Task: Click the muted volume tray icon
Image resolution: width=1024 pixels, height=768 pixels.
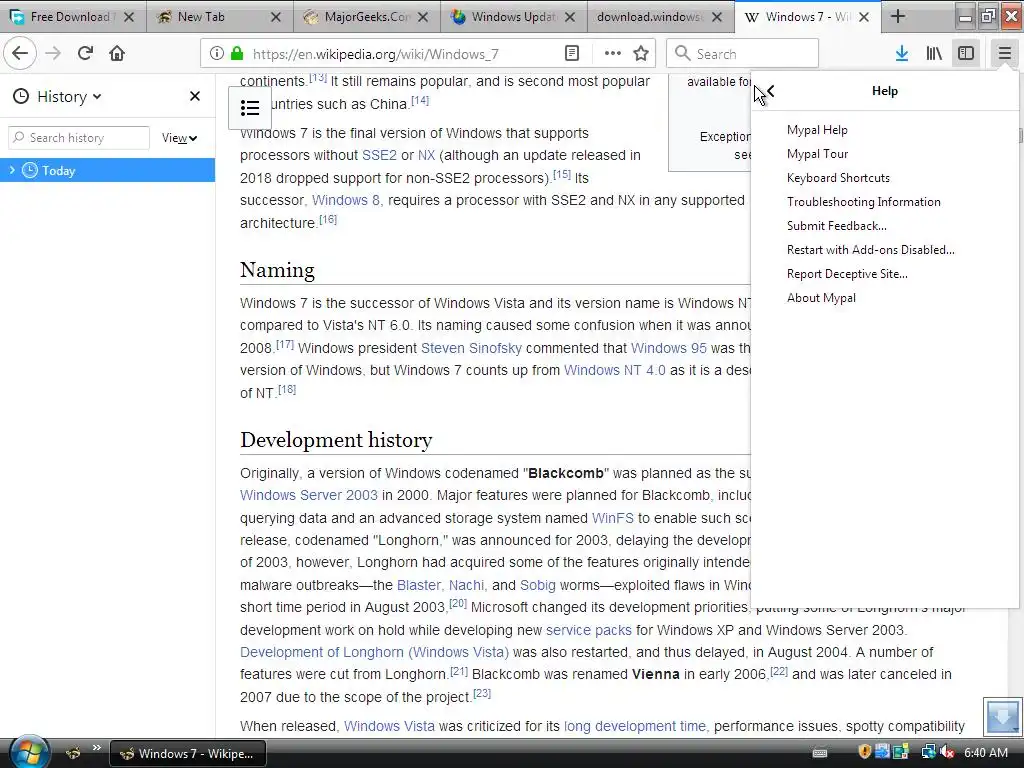Action: 947,753
